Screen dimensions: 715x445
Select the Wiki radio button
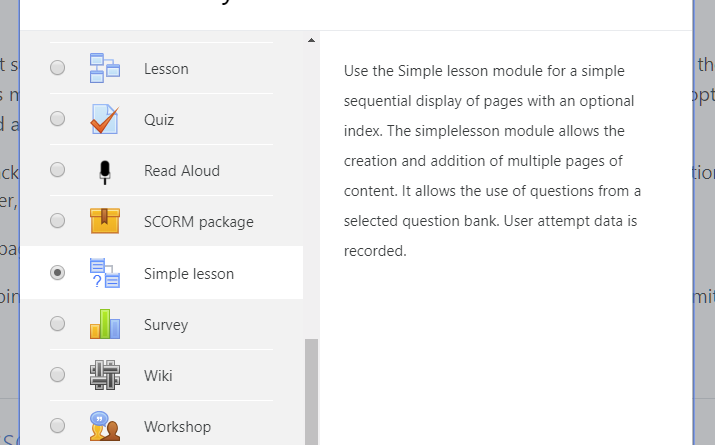point(57,375)
